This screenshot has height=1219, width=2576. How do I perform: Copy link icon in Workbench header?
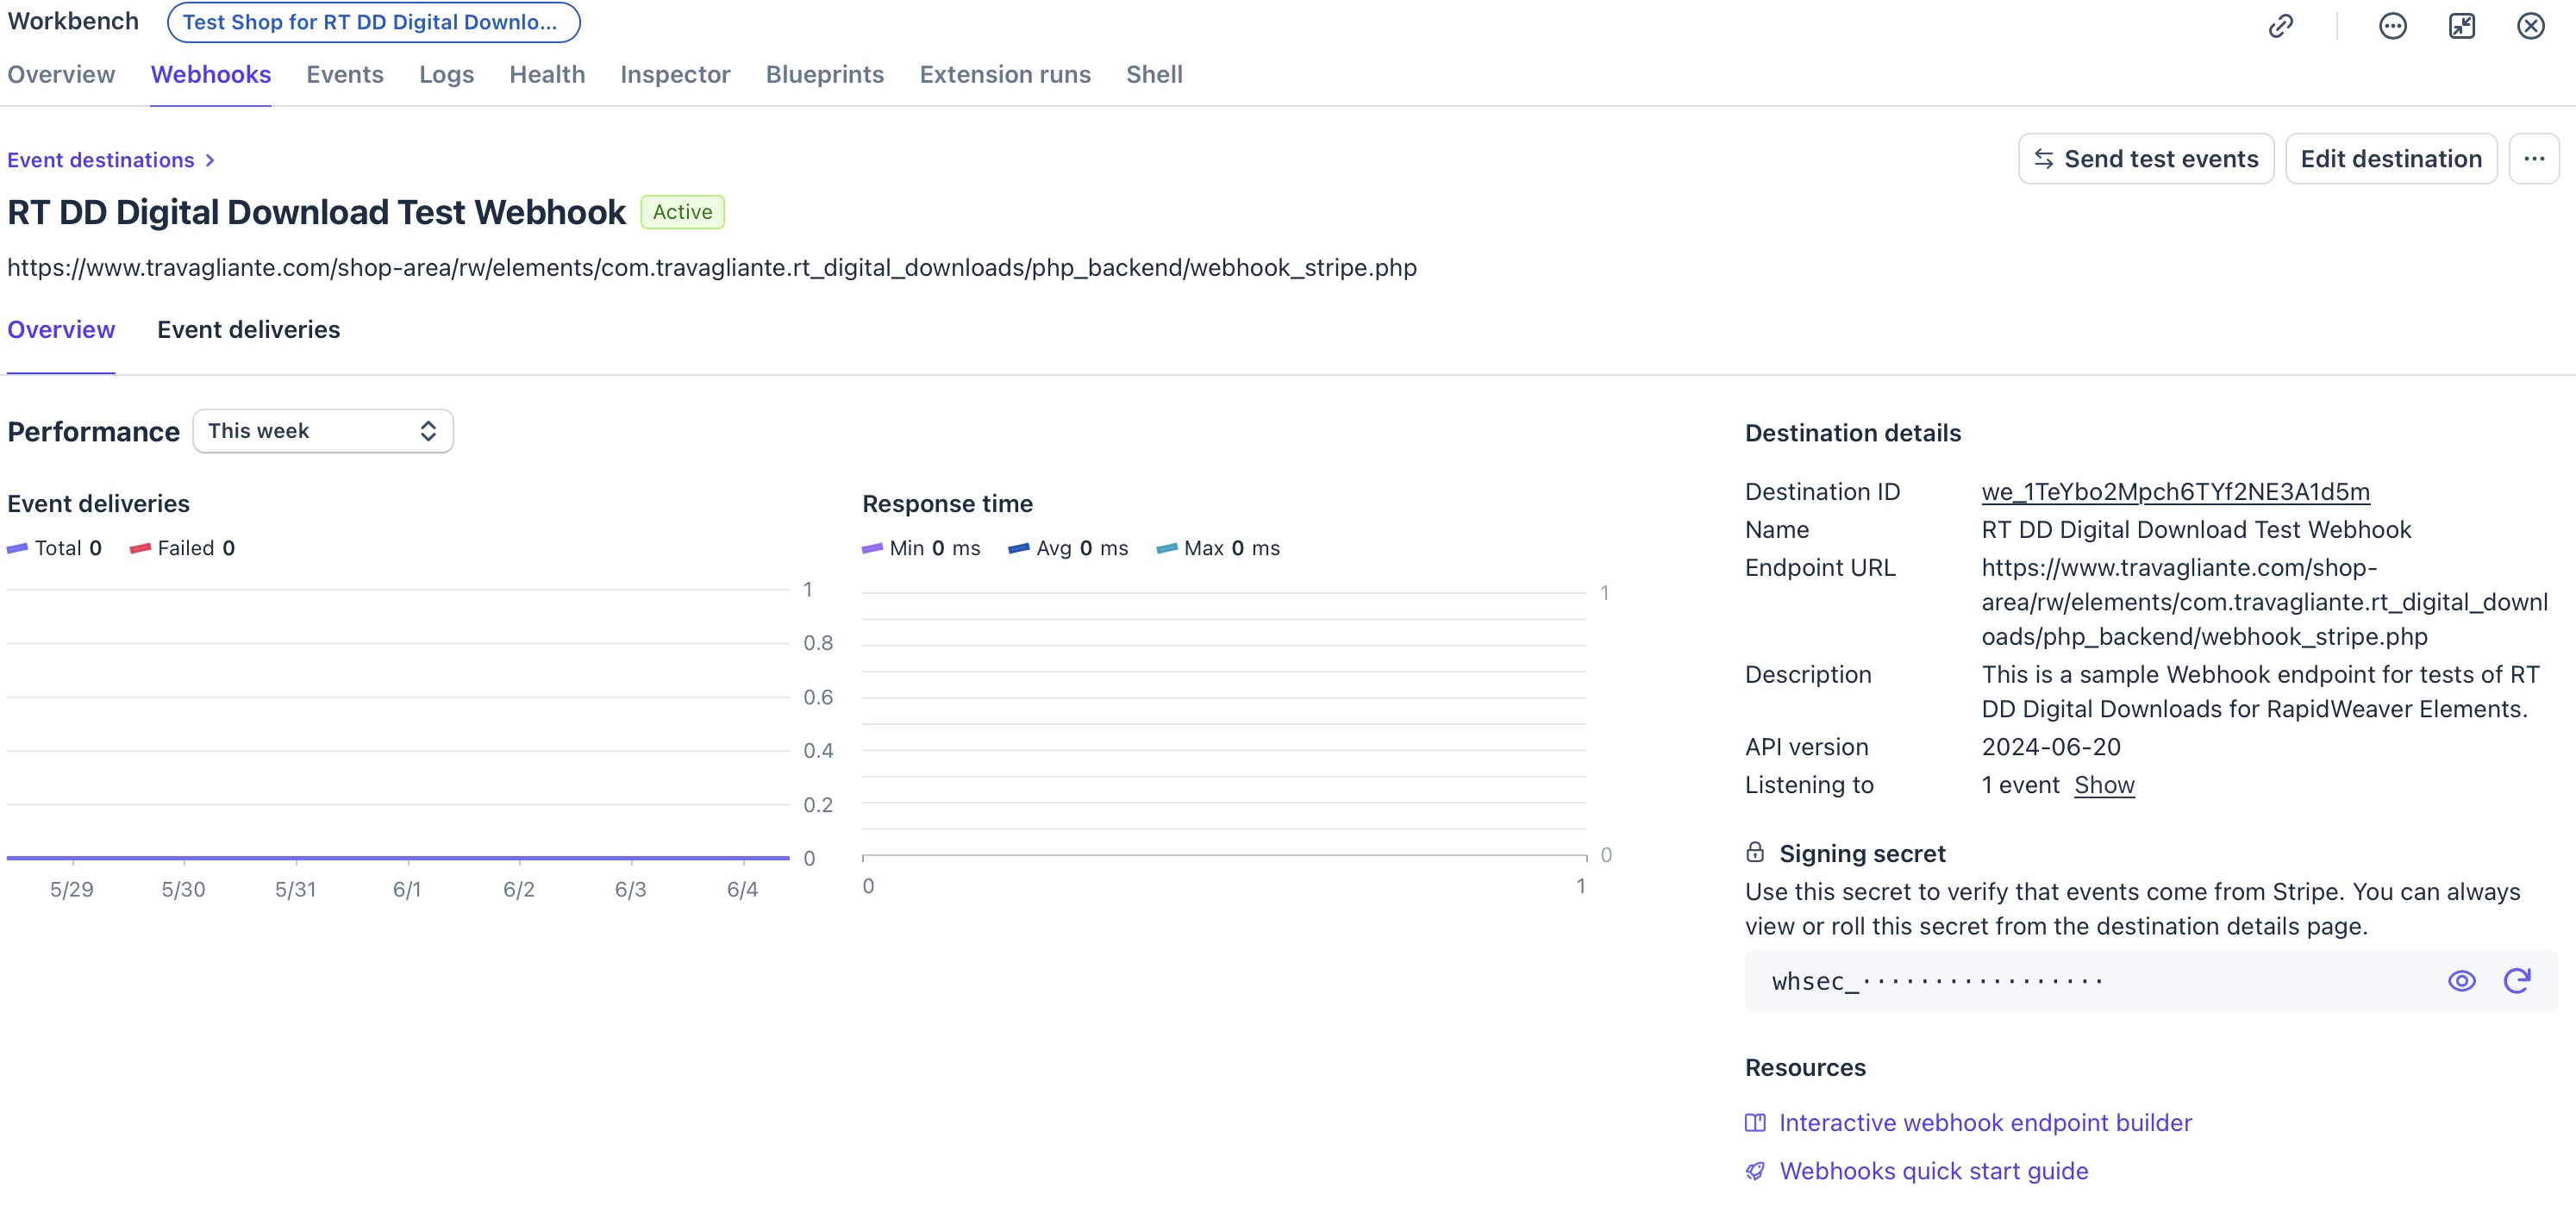click(2280, 26)
